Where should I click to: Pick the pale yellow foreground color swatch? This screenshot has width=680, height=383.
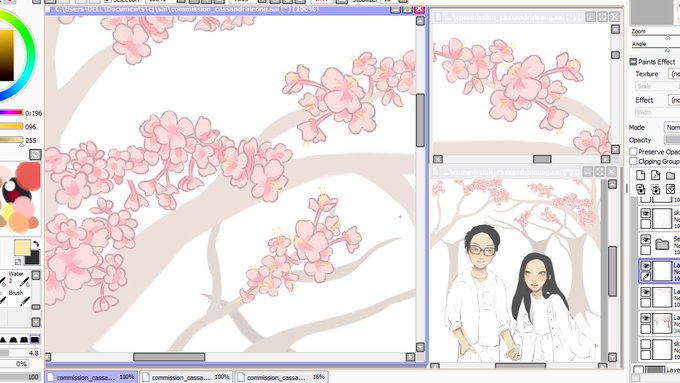pos(22,247)
